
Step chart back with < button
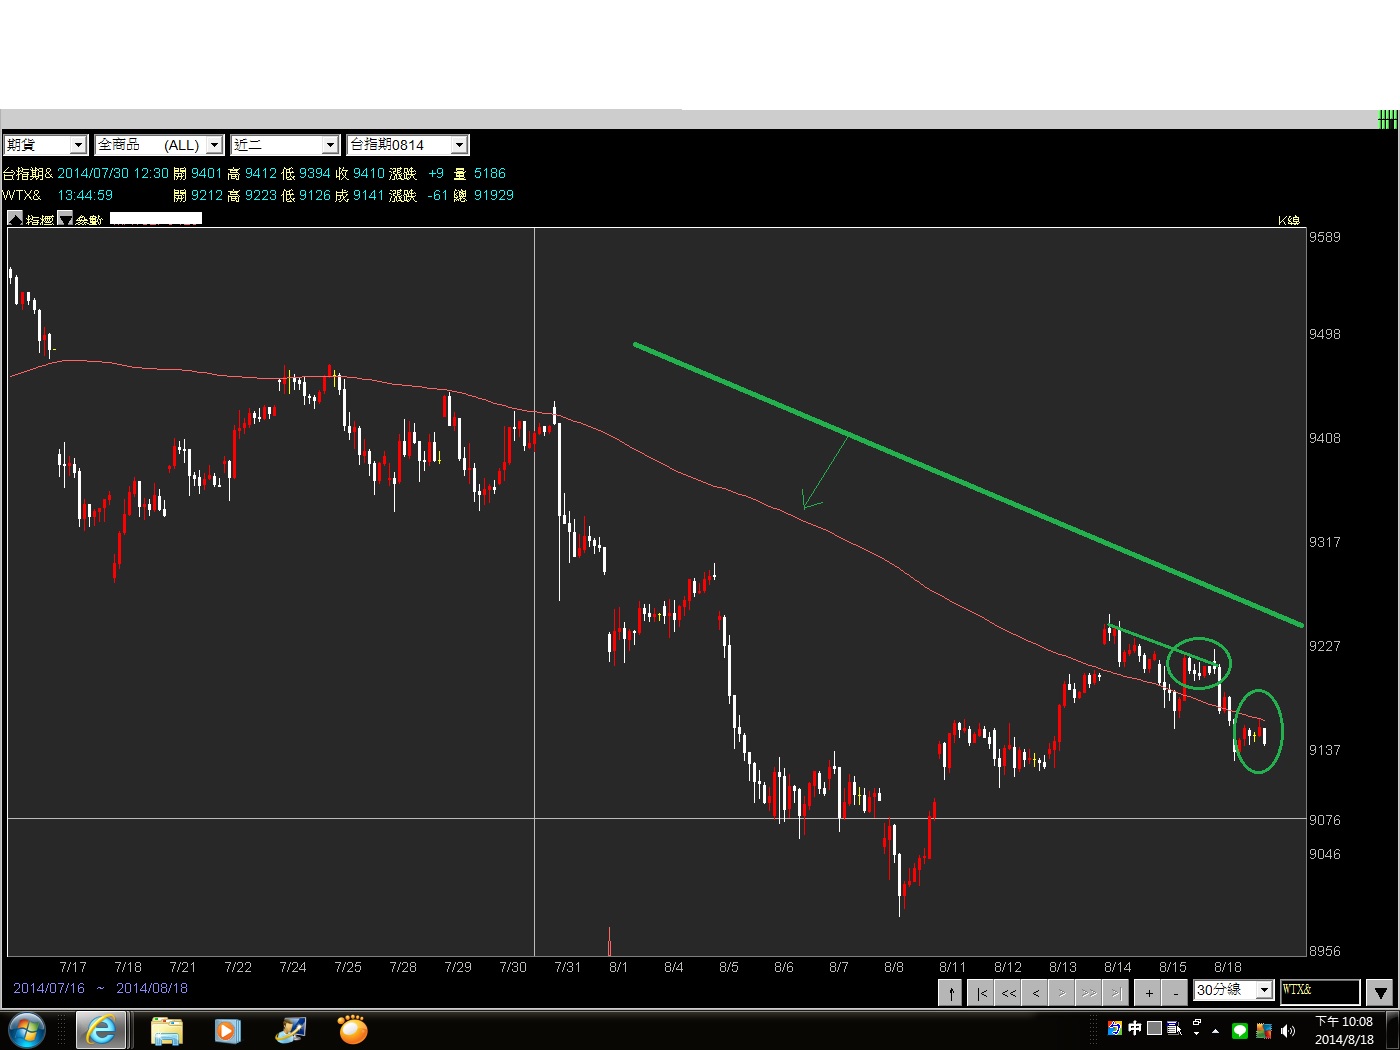(1036, 992)
